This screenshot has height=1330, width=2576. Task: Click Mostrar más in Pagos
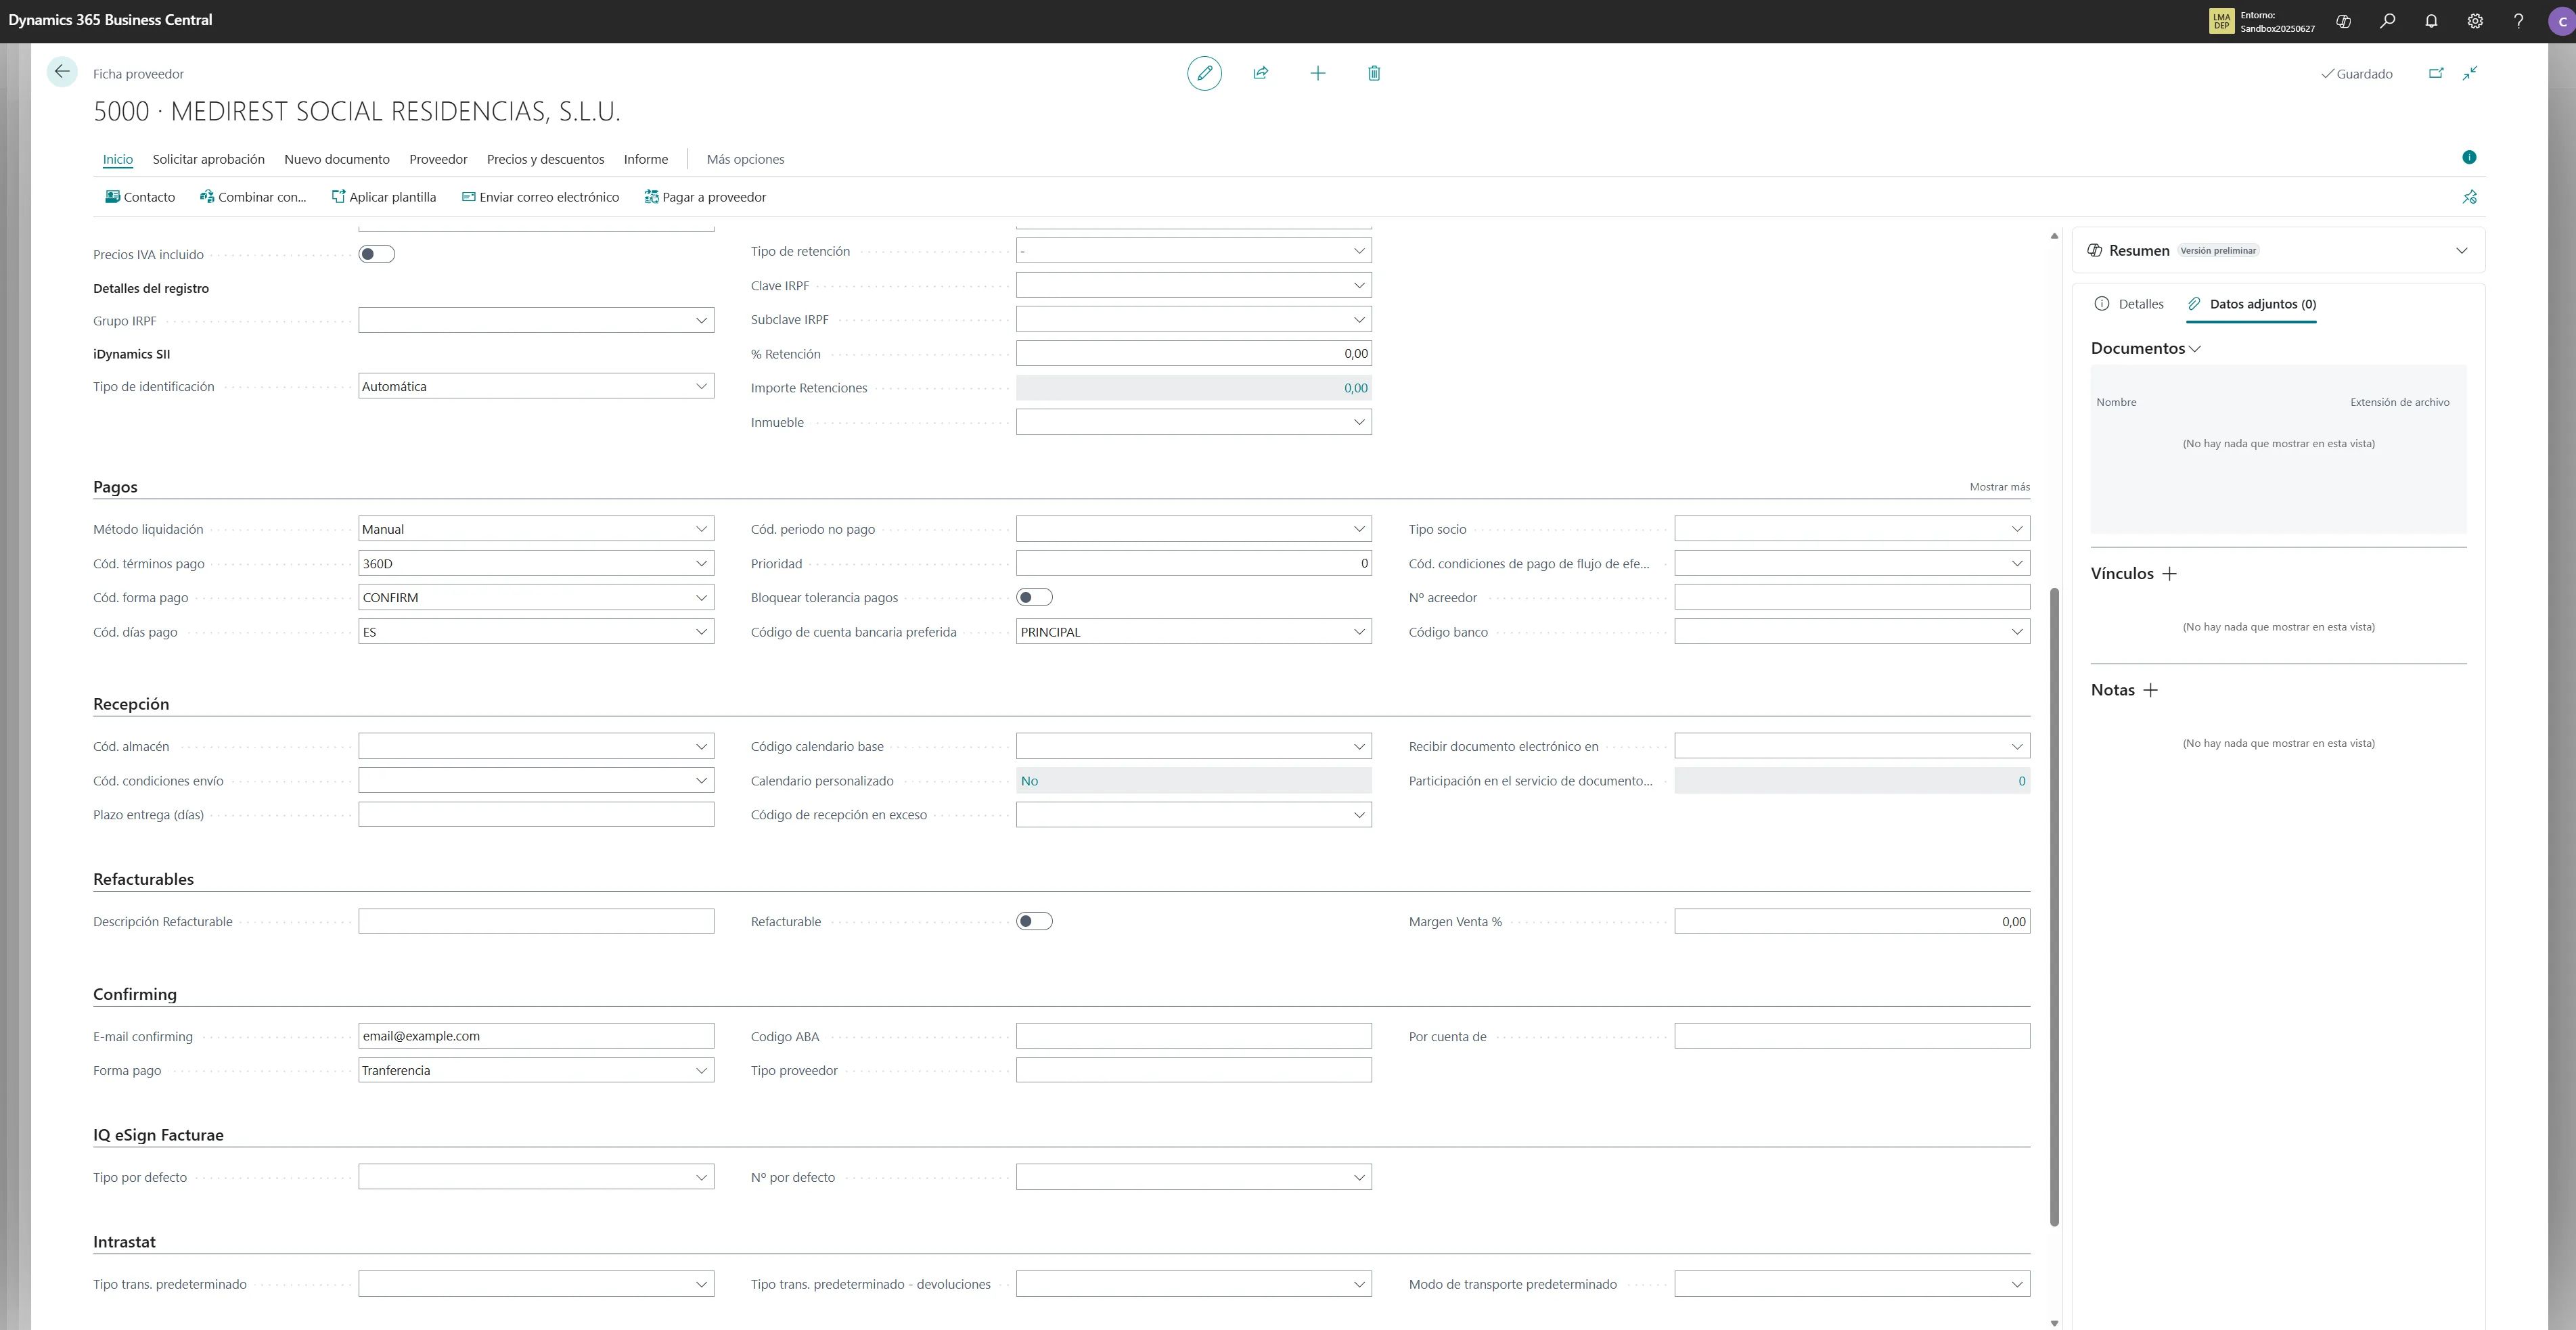(x=1999, y=487)
